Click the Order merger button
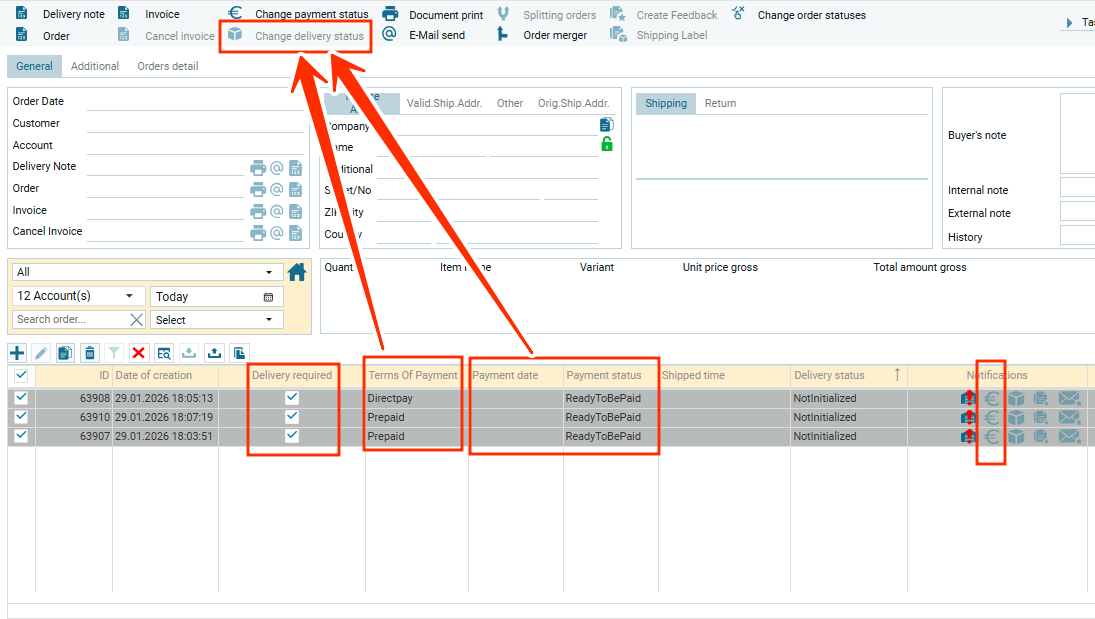This screenshot has width=1095, height=619. coord(555,35)
